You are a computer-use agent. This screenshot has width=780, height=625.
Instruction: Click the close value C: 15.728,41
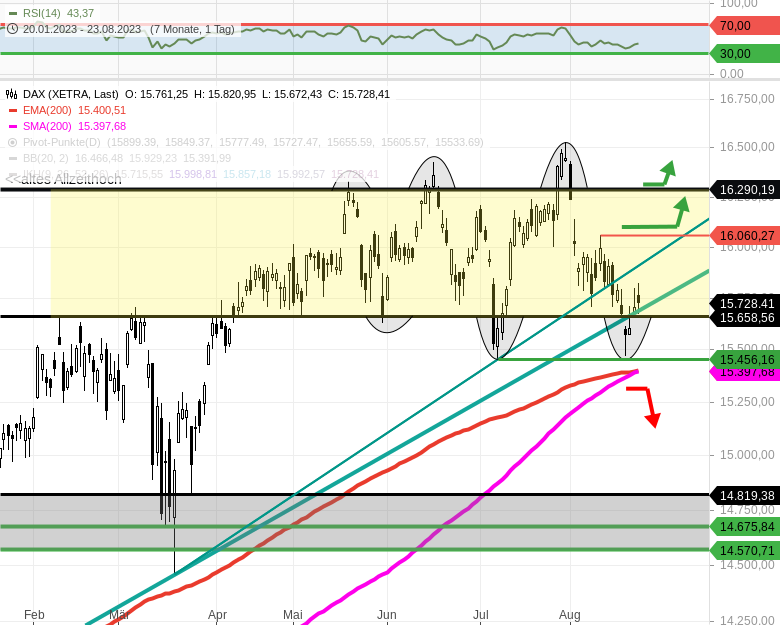(359, 94)
